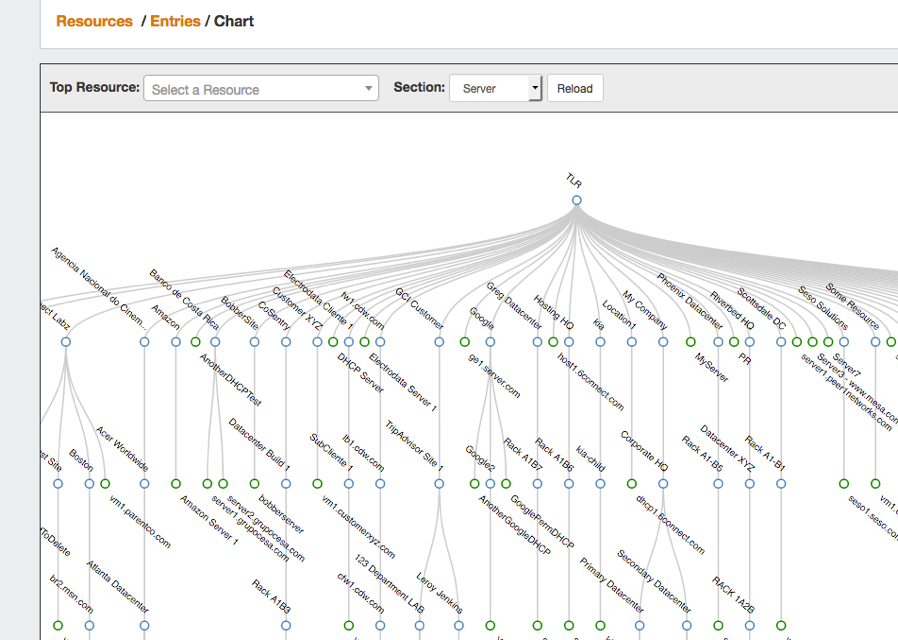Toggle the Boston node circle
The width and height of the screenshot is (898, 640).
click(89, 484)
